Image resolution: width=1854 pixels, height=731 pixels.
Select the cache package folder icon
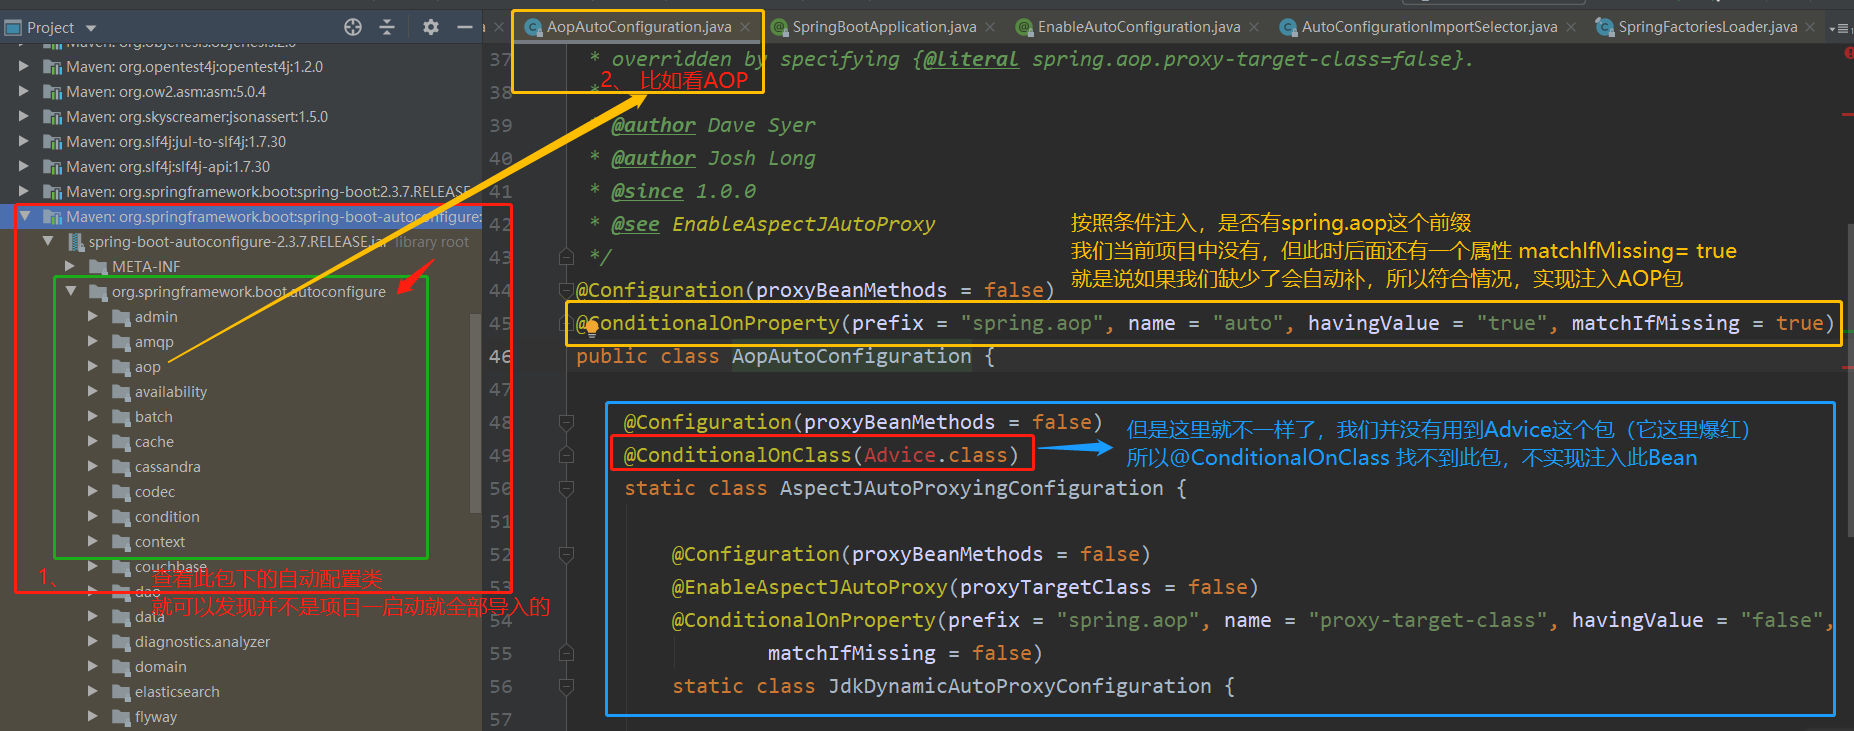[x=121, y=442]
